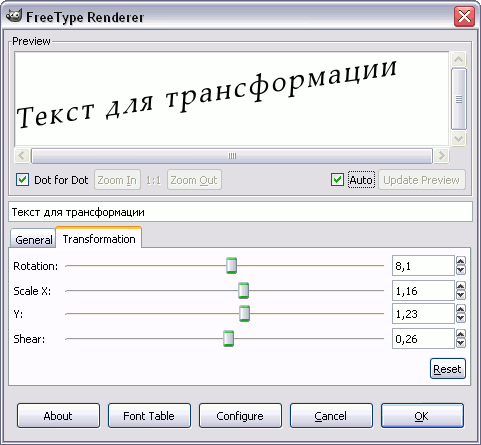The image size is (481, 445).
Task: Click the Shear slider handle
Action: tap(228, 339)
